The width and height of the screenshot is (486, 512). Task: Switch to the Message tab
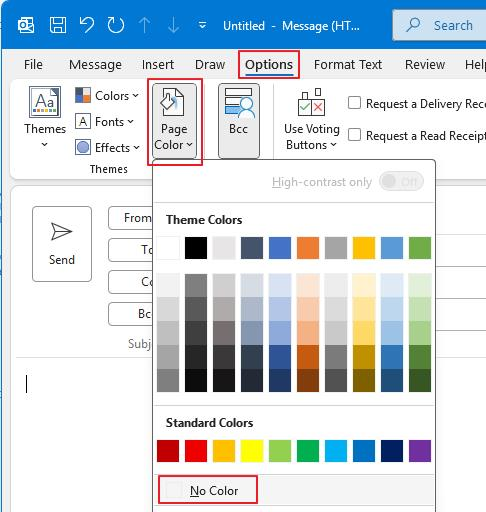(95, 65)
